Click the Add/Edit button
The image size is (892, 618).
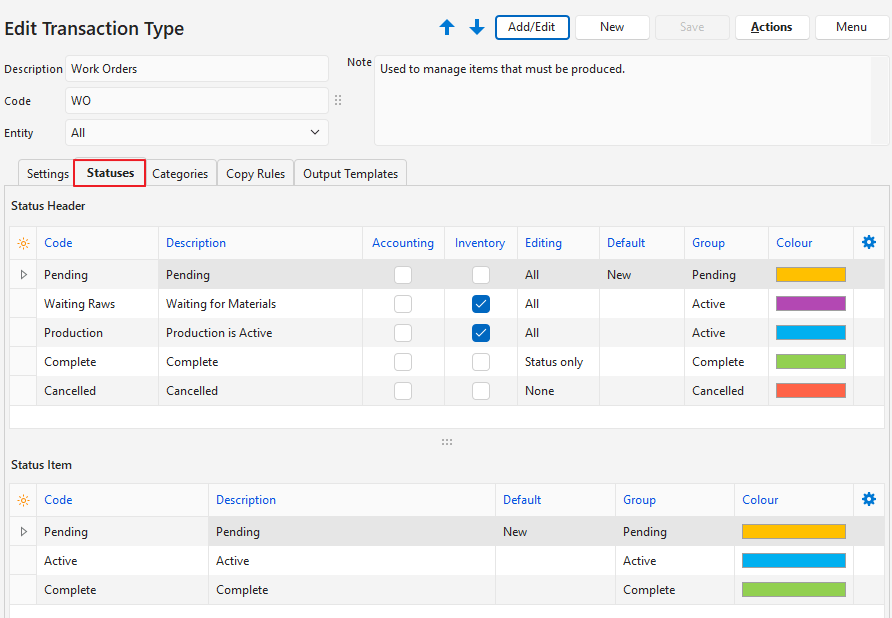[x=532, y=27]
